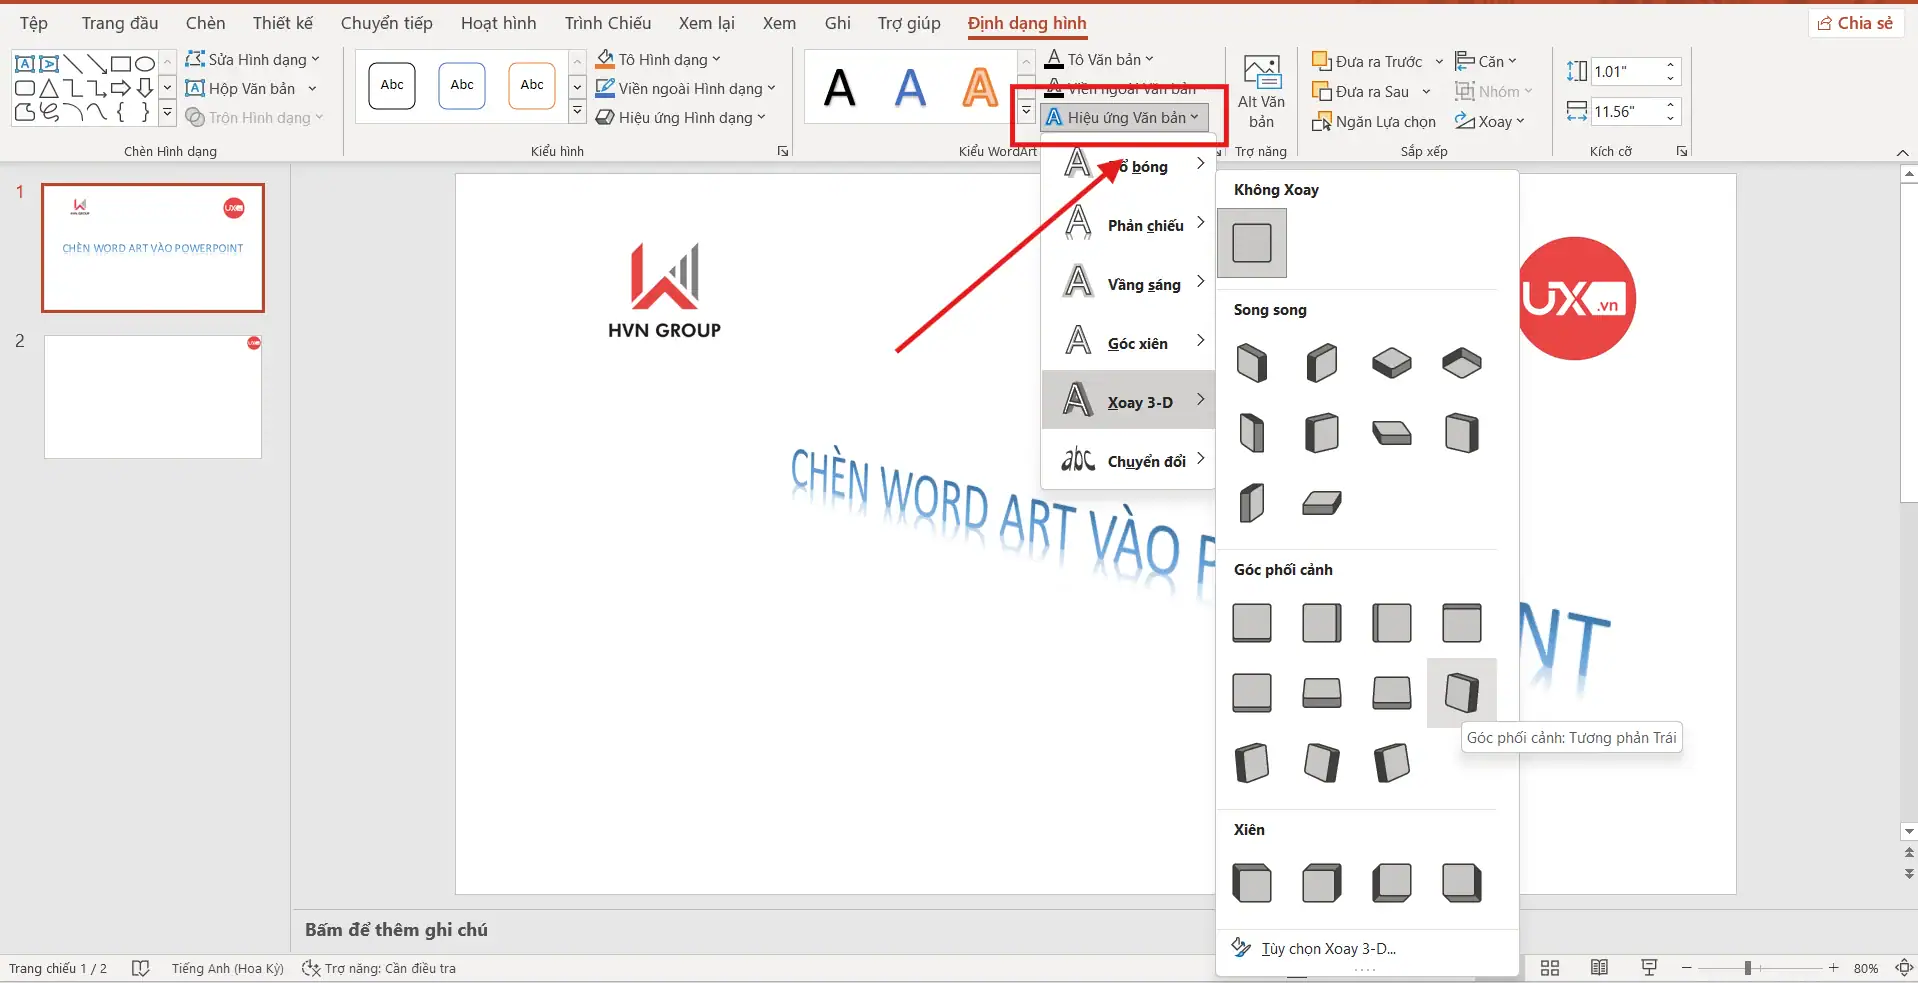Open the Phản chiếu reflection submenu
The height and width of the screenshot is (983, 1918).
pos(1146,225)
